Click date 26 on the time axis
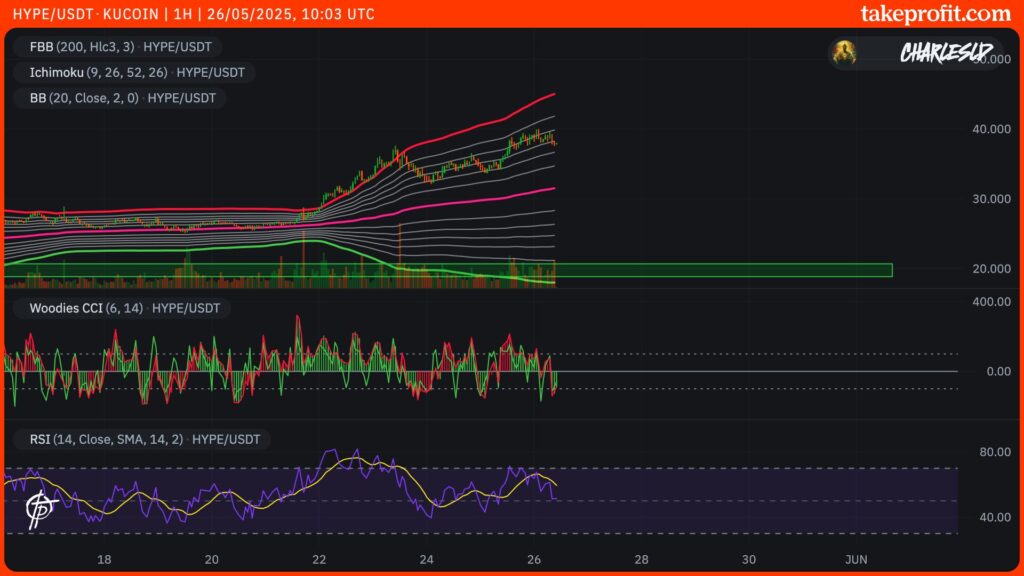Image resolution: width=1024 pixels, height=576 pixels. 534,559
